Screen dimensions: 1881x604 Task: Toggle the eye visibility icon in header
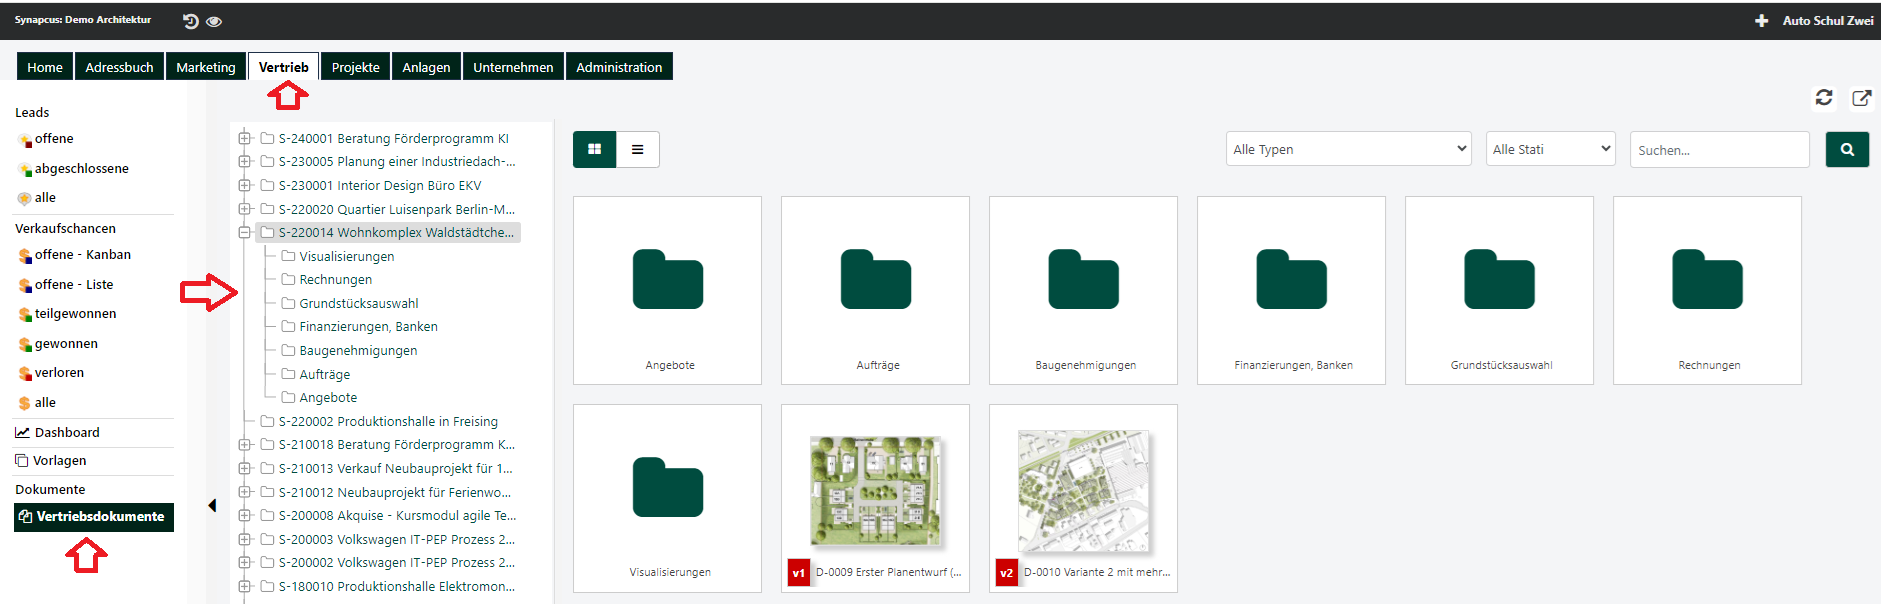point(214,21)
